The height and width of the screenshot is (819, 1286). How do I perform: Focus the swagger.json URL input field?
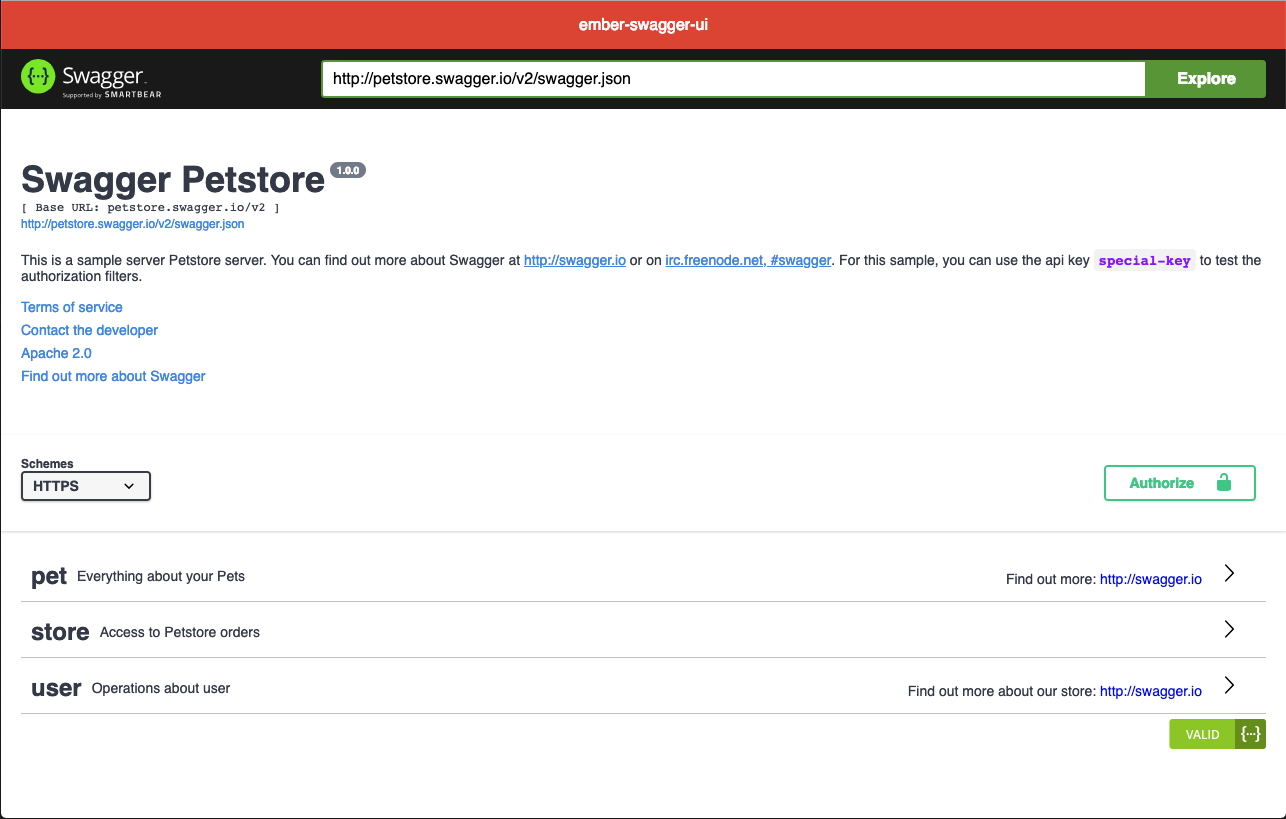pyautogui.click(x=733, y=79)
